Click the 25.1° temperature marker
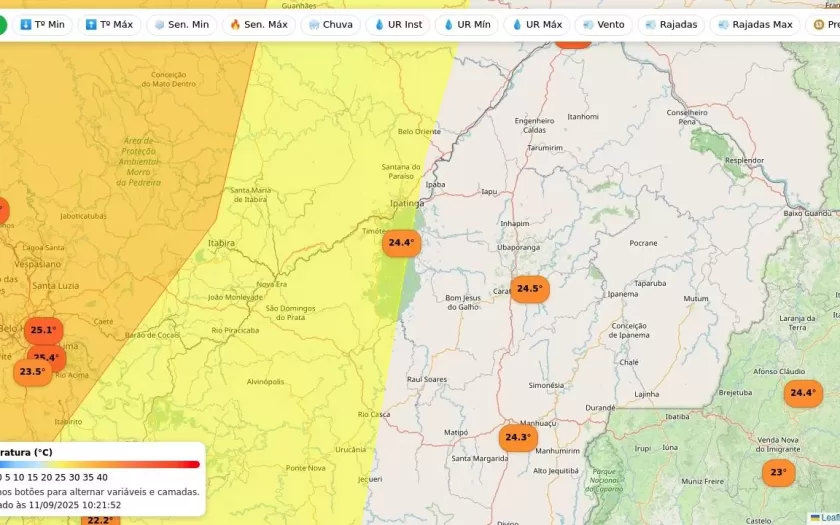840x525 pixels. coord(43,330)
